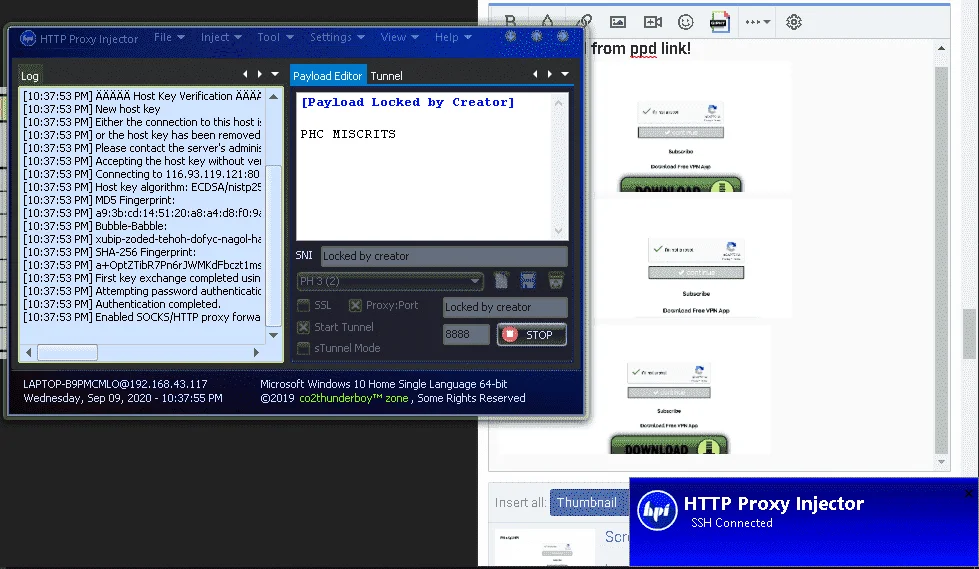Click the GIF file icon in editor toolbar
This screenshot has width=979, height=569.
[719, 22]
